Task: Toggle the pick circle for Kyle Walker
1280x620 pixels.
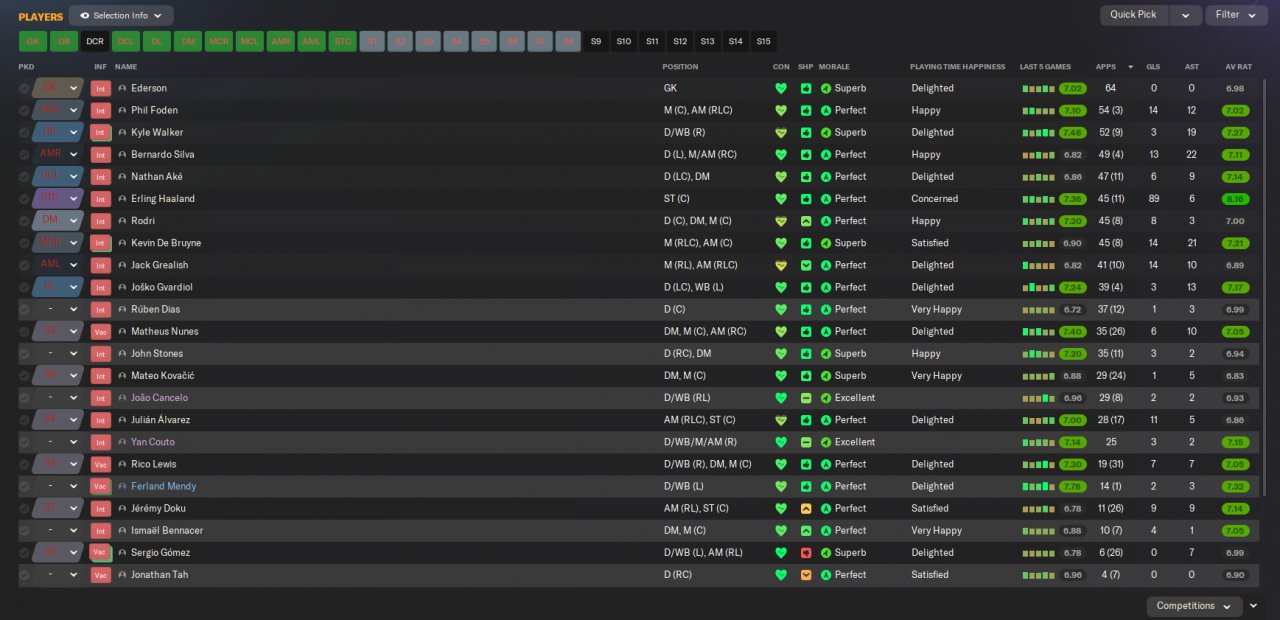Action: (24, 132)
